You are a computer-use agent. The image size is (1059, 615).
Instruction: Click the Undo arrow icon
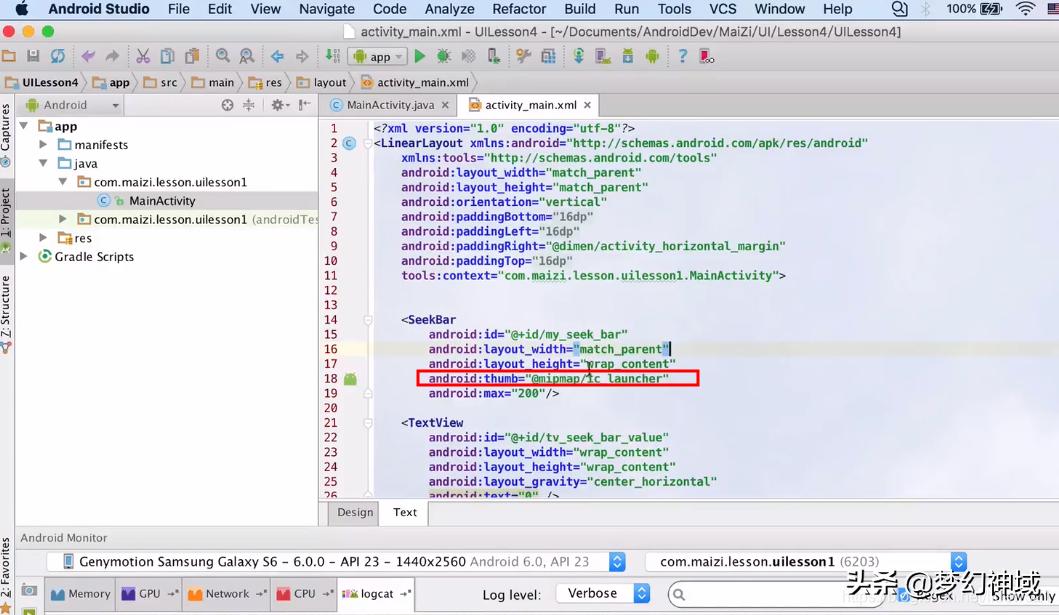(88, 57)
